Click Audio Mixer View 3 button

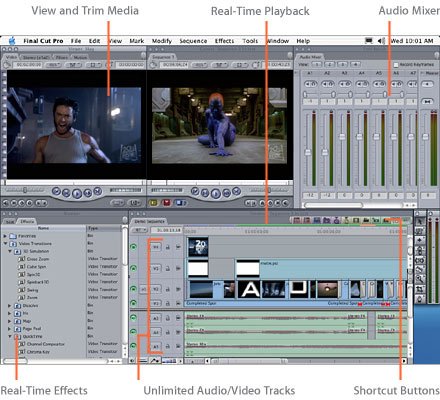coord(343,64)
